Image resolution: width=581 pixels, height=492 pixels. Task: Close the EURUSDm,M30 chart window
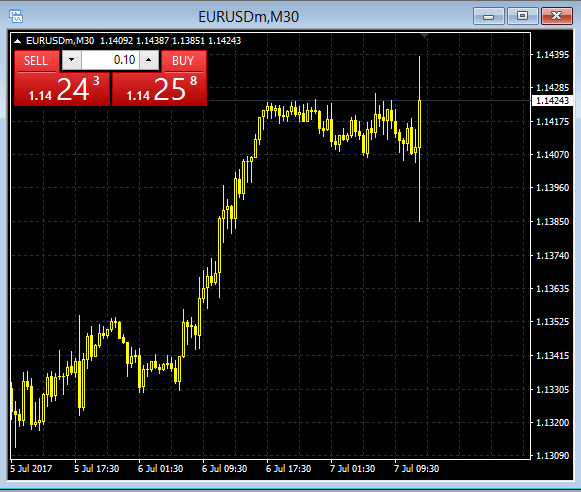[x=557, y=17]
